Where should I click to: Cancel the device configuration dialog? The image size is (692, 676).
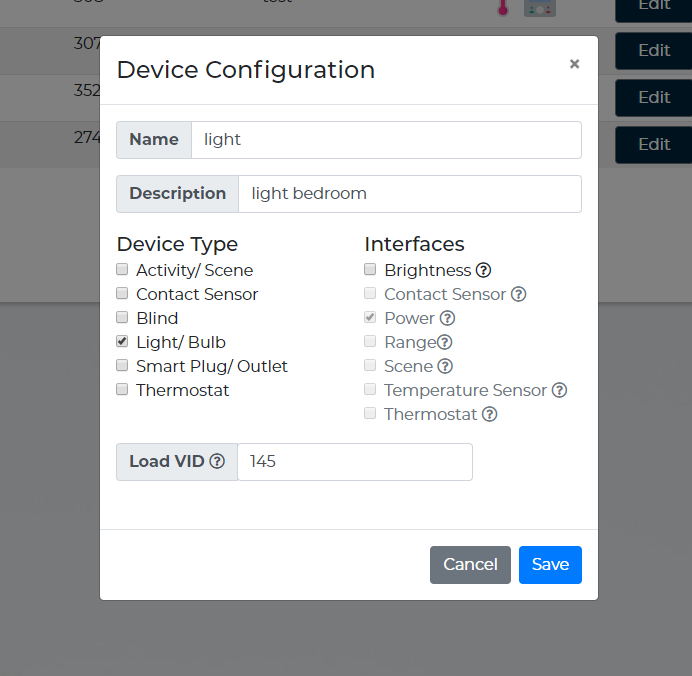(470, 565)
